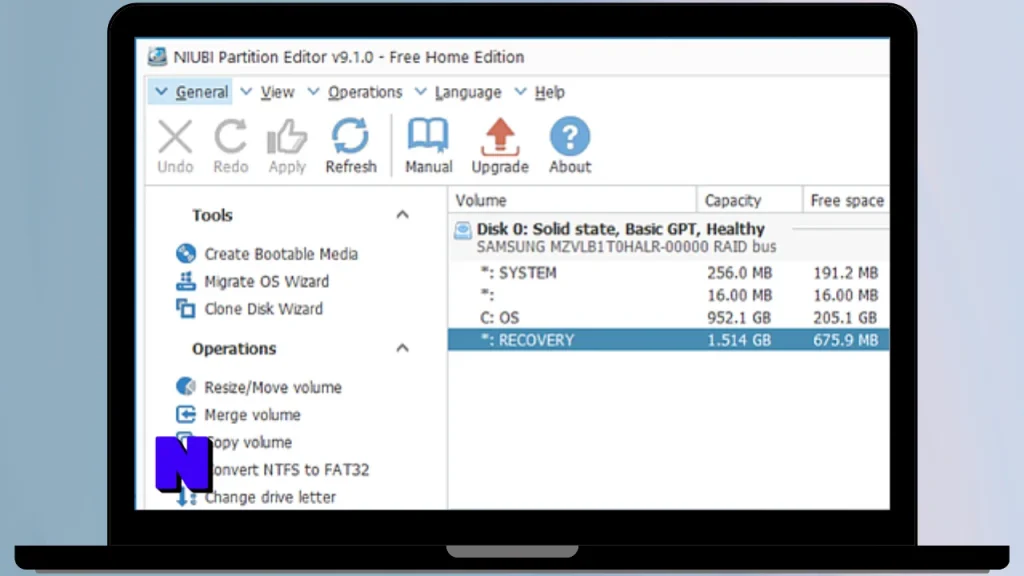The image size is (1024, 576).
Task: Click the chevron beside Operations menu
Action: [x=313, y=92]
